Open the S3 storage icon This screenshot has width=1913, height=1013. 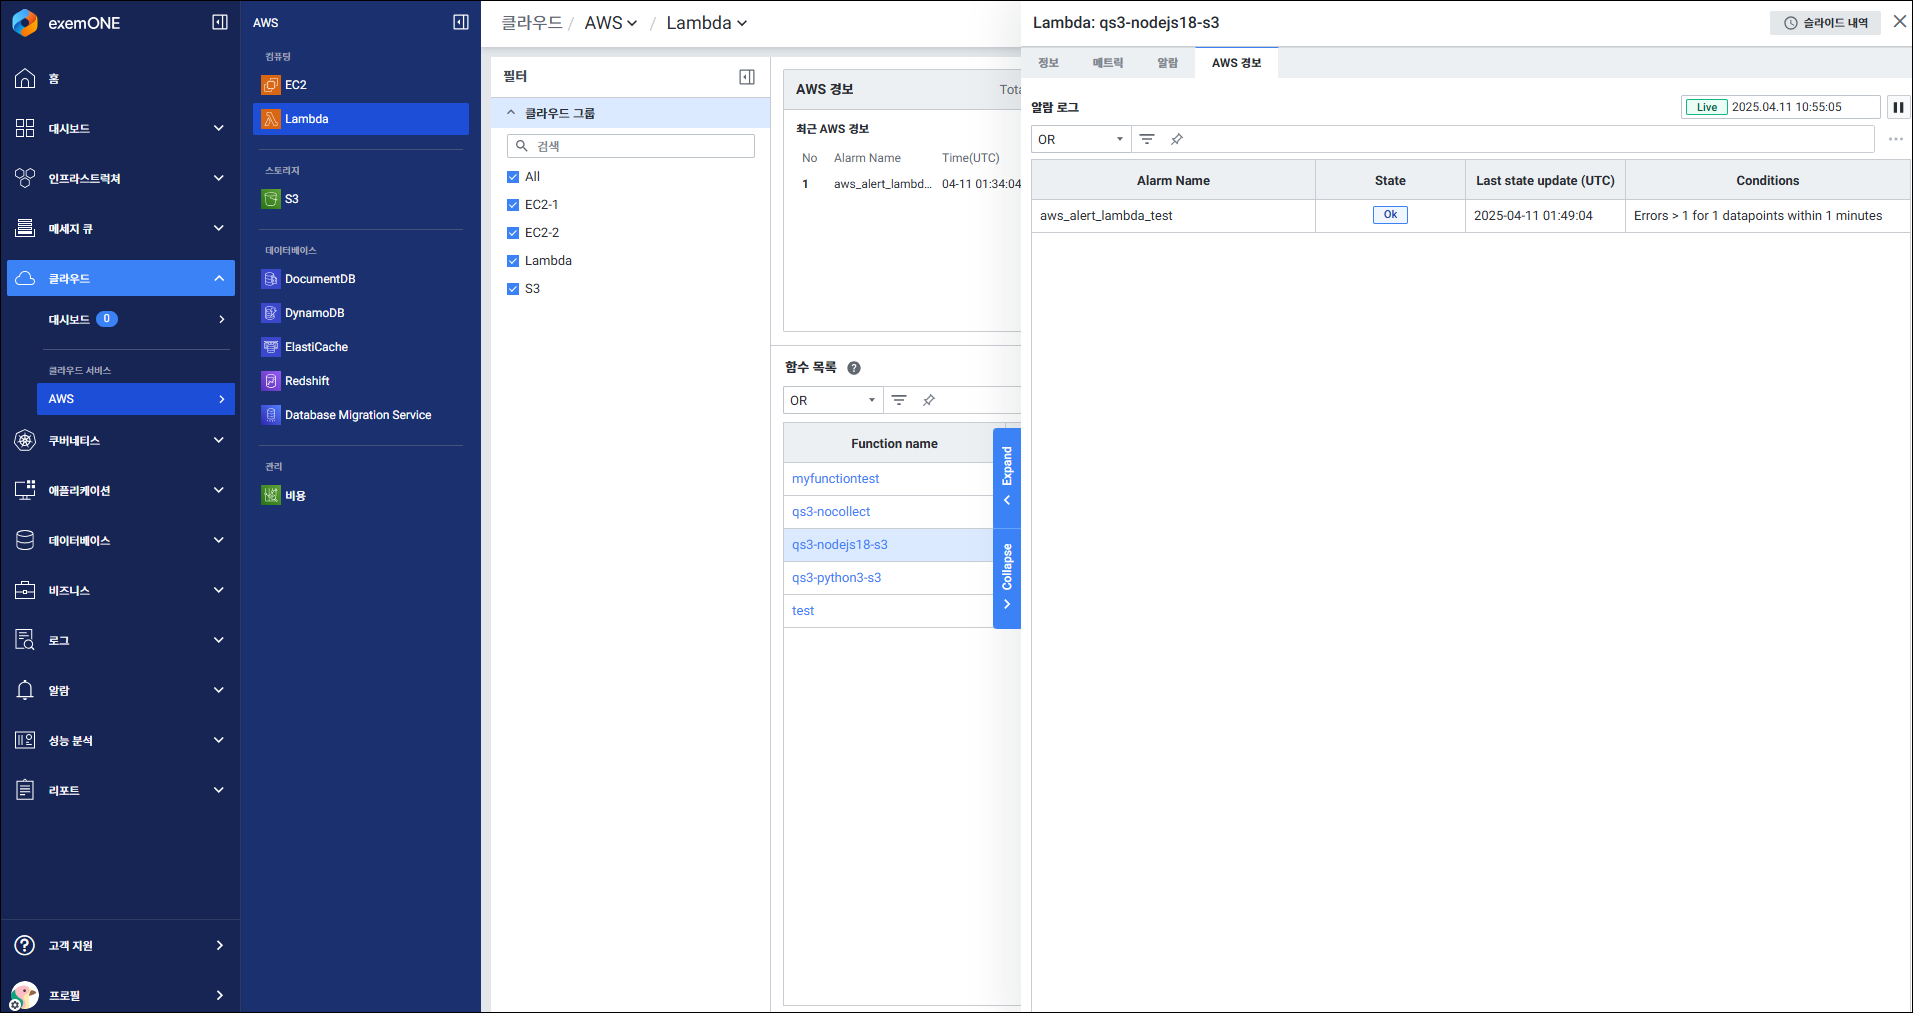pos(271,199)
